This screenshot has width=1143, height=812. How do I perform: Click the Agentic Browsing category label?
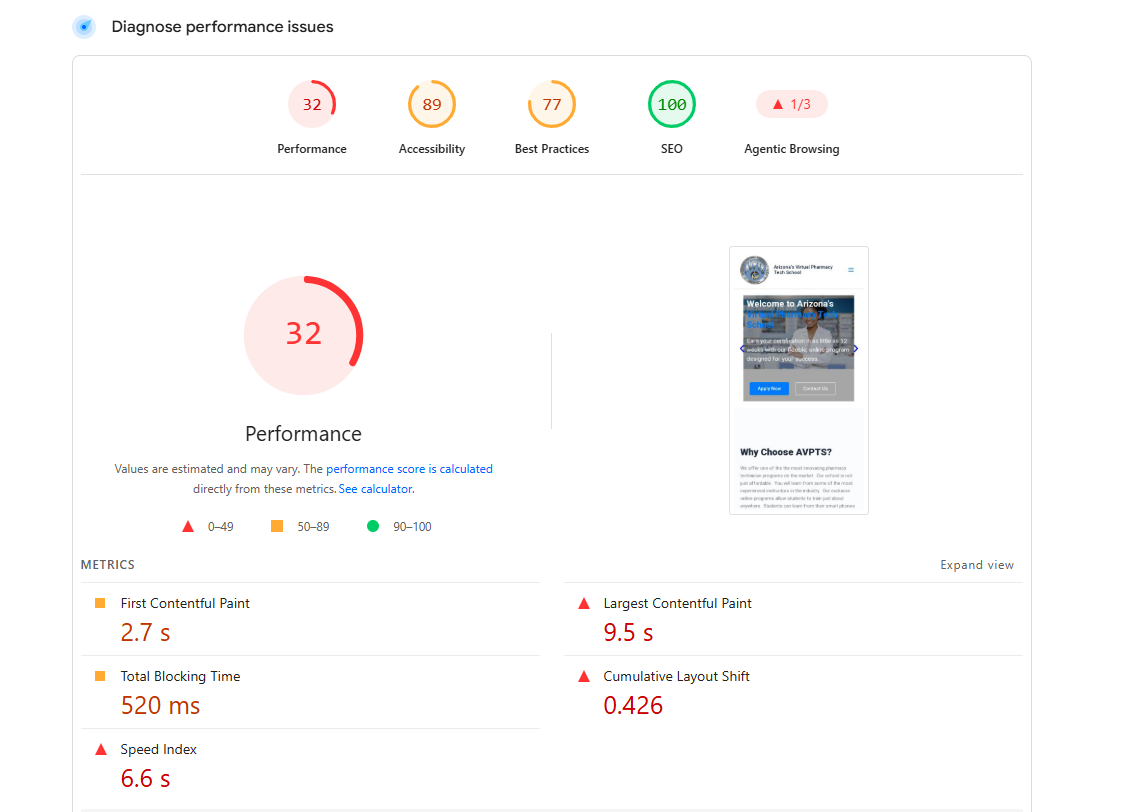(x=792, y=149)
